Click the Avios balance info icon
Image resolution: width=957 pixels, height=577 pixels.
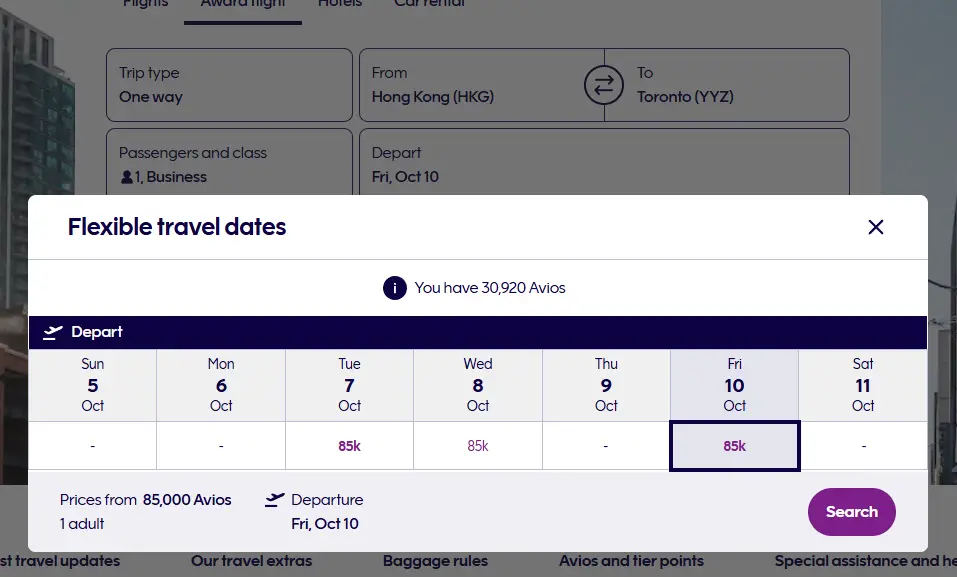point(394,288)
